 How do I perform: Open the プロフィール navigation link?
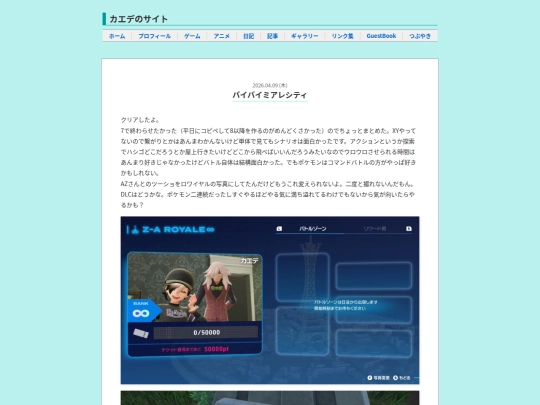click(x=155, y=36)
